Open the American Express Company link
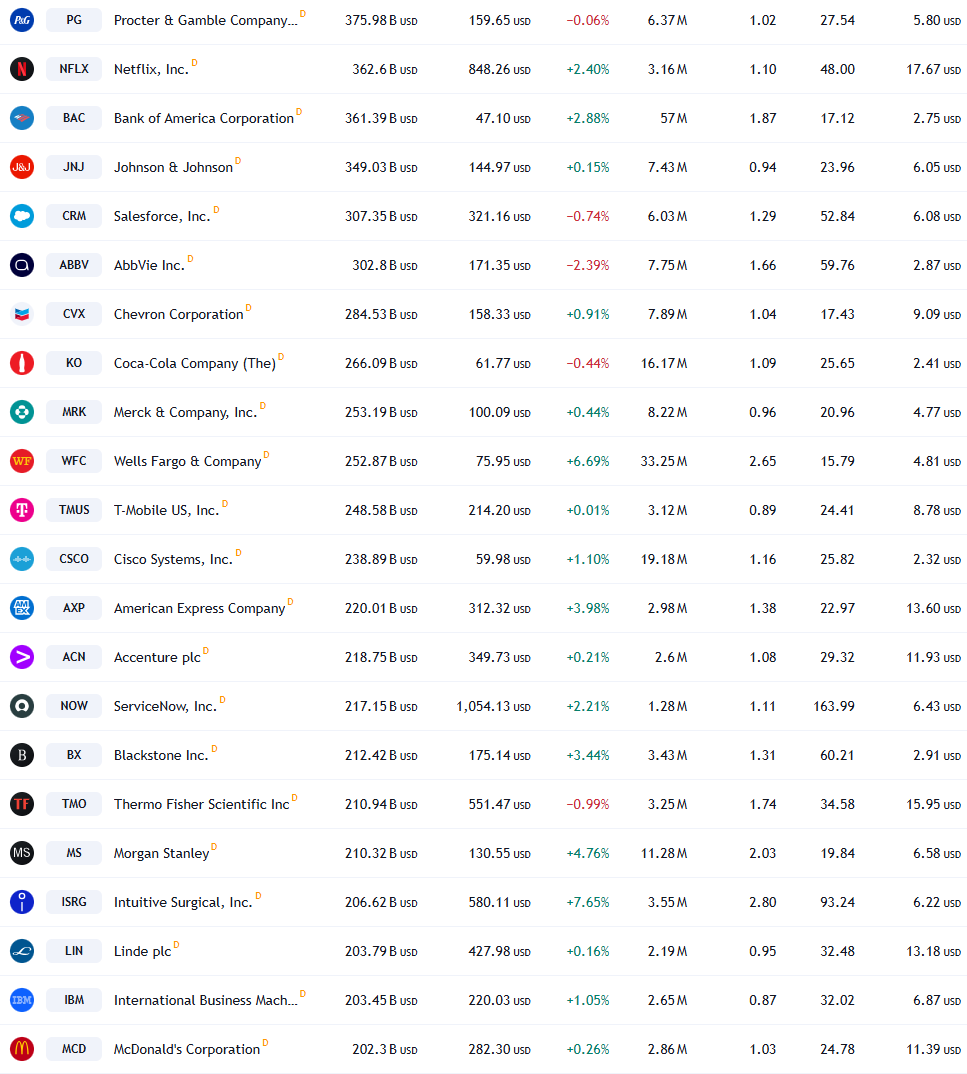Viewport: 967px width, 1074px height. click(199, 608)
